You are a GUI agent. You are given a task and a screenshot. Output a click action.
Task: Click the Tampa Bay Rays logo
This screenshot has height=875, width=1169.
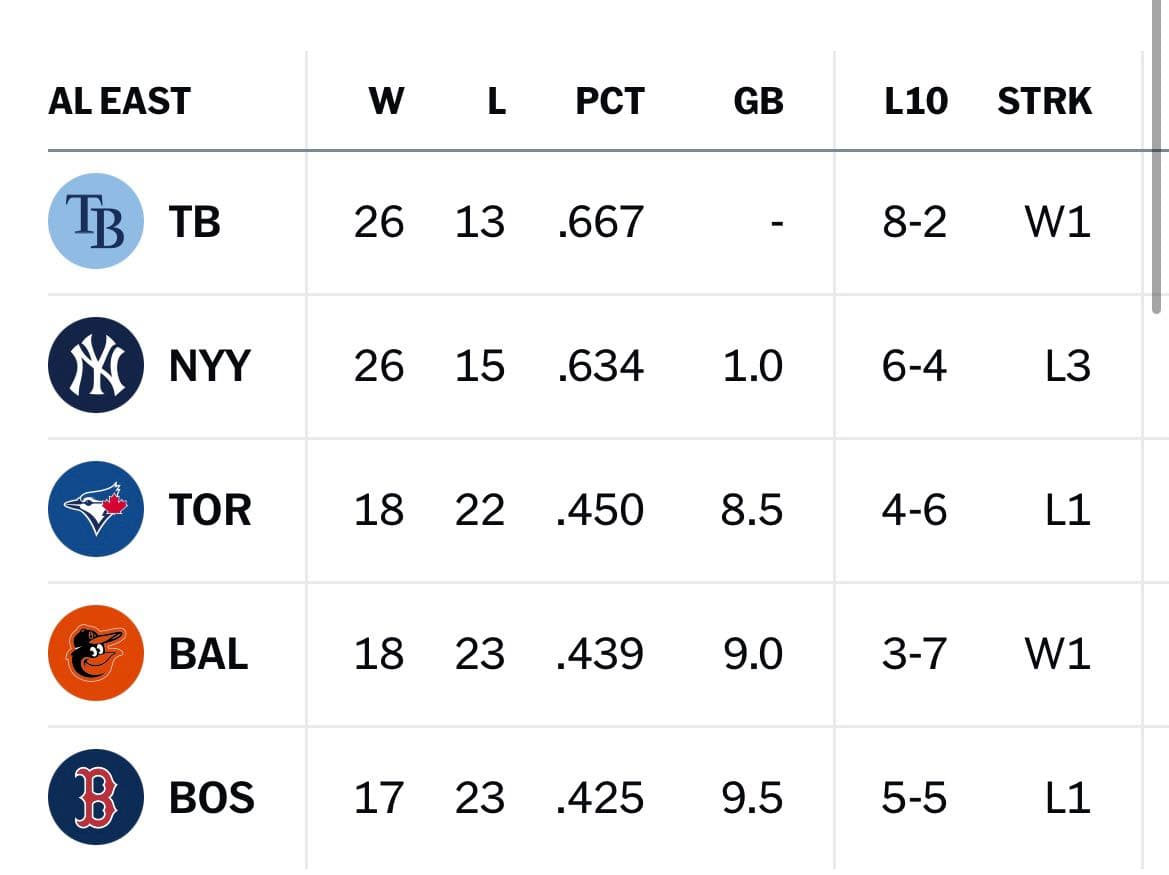[x=95, y=221]
